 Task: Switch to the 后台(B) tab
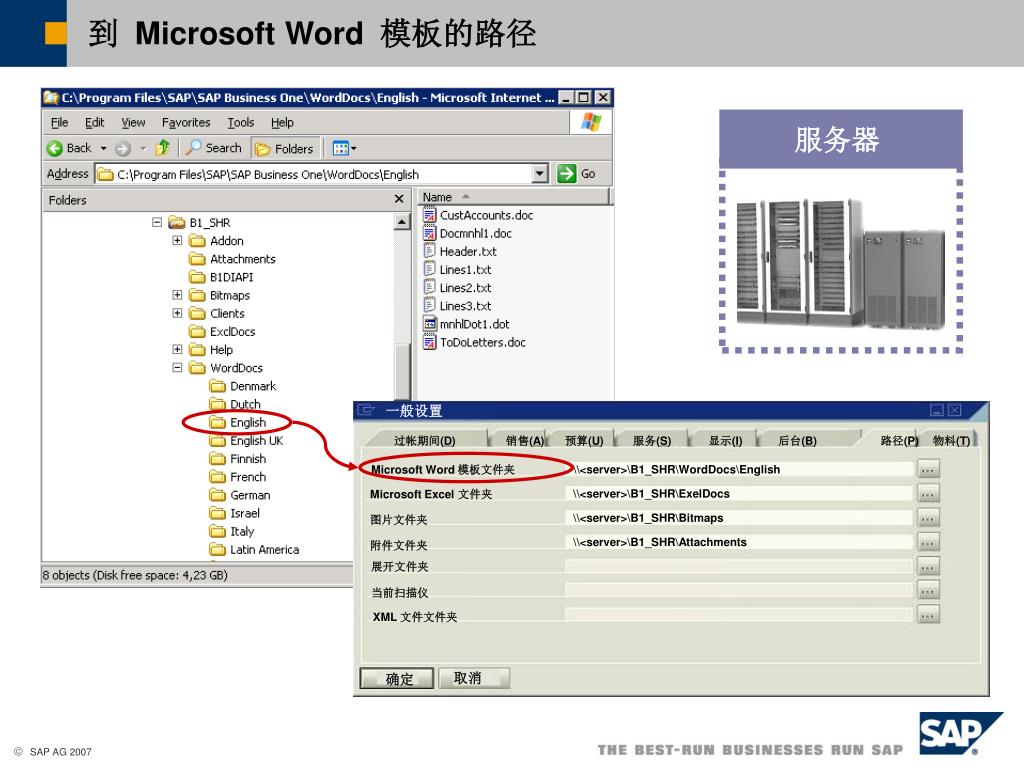(x=797, y=441)
